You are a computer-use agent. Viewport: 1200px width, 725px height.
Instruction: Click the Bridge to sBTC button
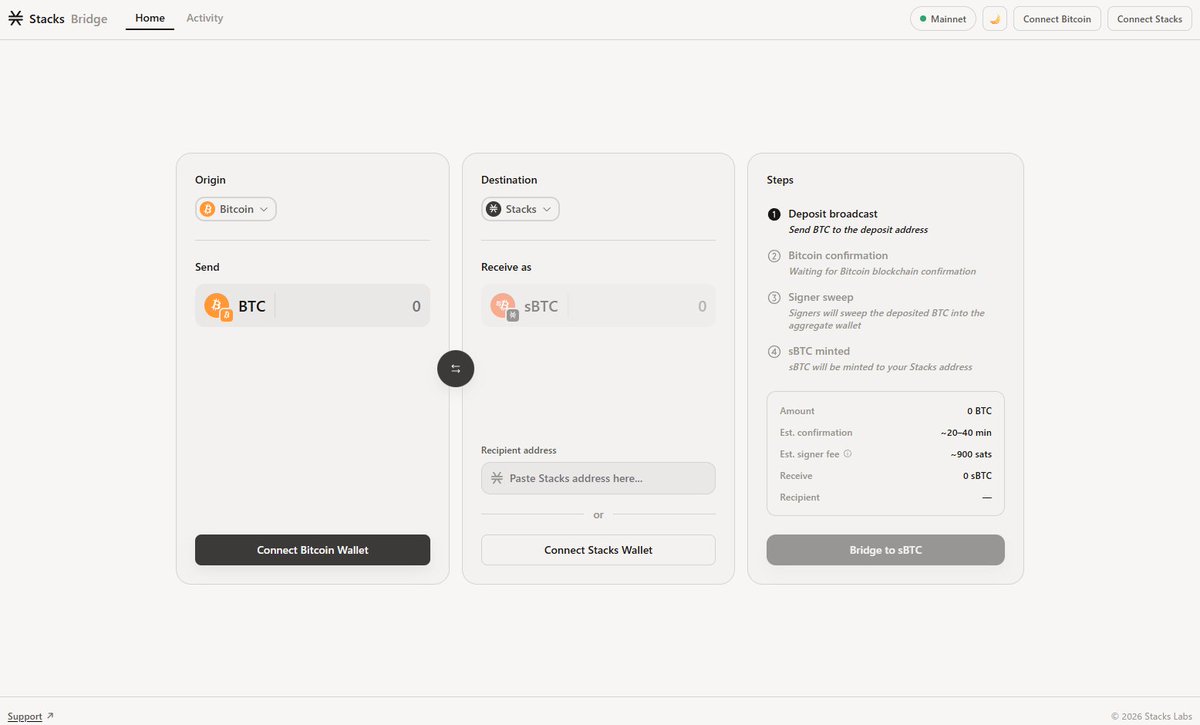click(886, 550)
